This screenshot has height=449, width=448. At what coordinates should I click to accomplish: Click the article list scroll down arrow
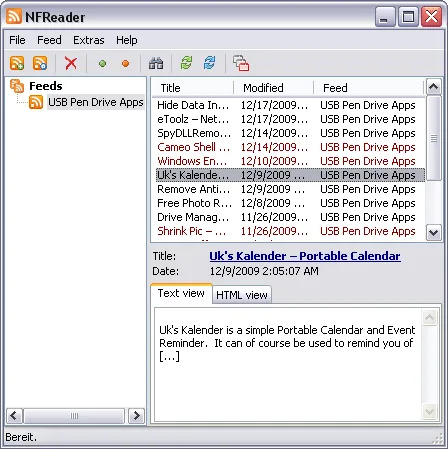[x=433, y=232]
